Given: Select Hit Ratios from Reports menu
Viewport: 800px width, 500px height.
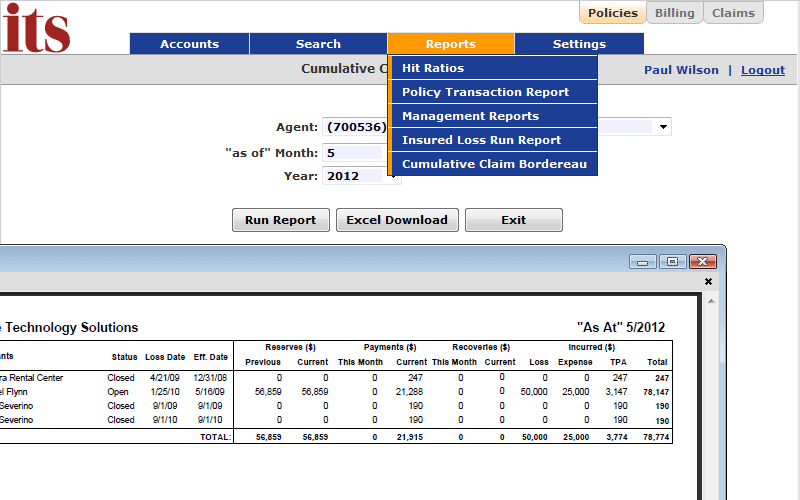Looking at the screenshot, I should [x=493, y=68].
